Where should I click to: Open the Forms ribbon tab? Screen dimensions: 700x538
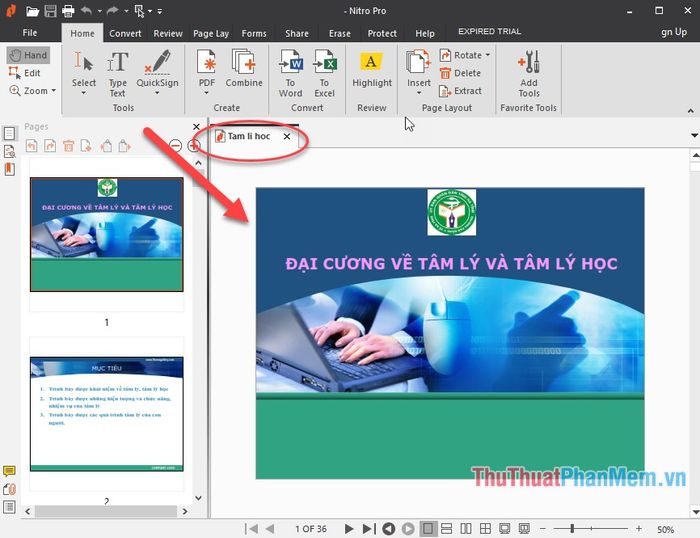pyautogui.click(x=254, y=33)
